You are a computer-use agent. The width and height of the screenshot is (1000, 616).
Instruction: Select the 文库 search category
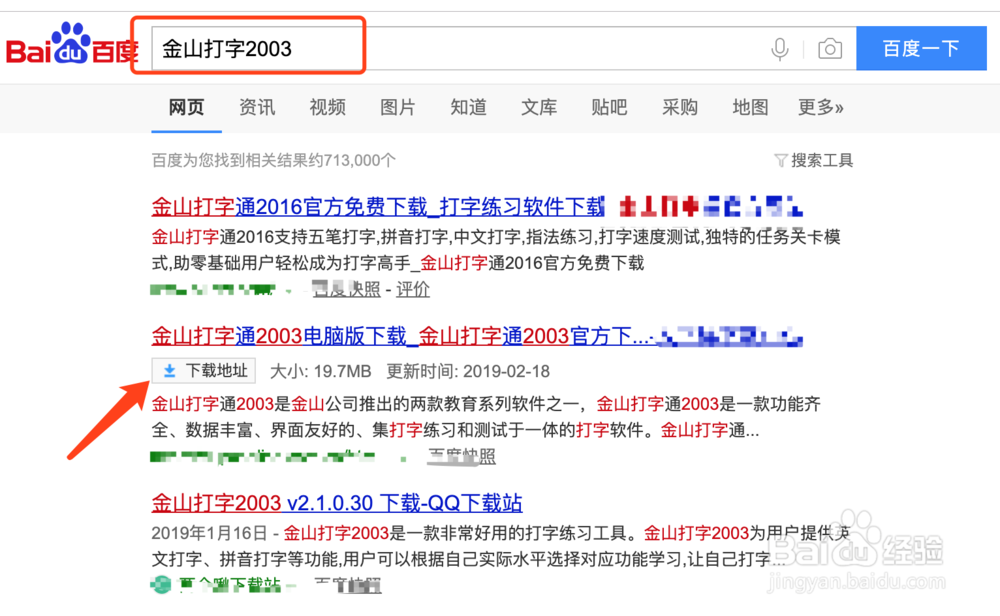[539, 107]
